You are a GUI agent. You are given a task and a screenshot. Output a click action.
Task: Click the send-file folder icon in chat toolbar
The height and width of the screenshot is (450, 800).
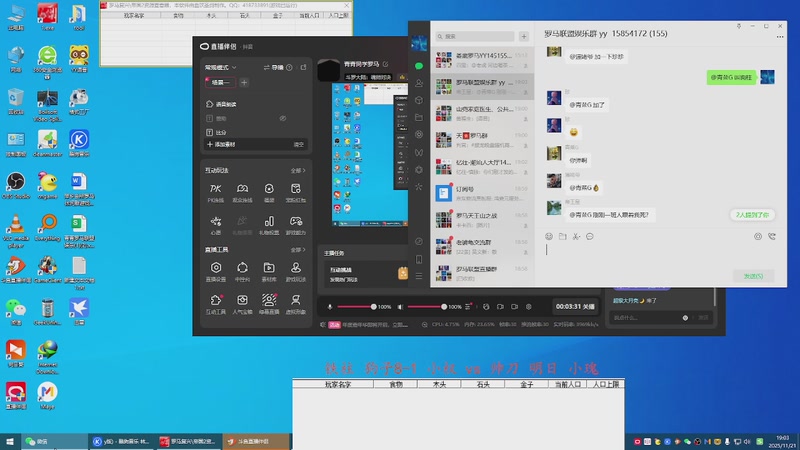click(562, 236)
